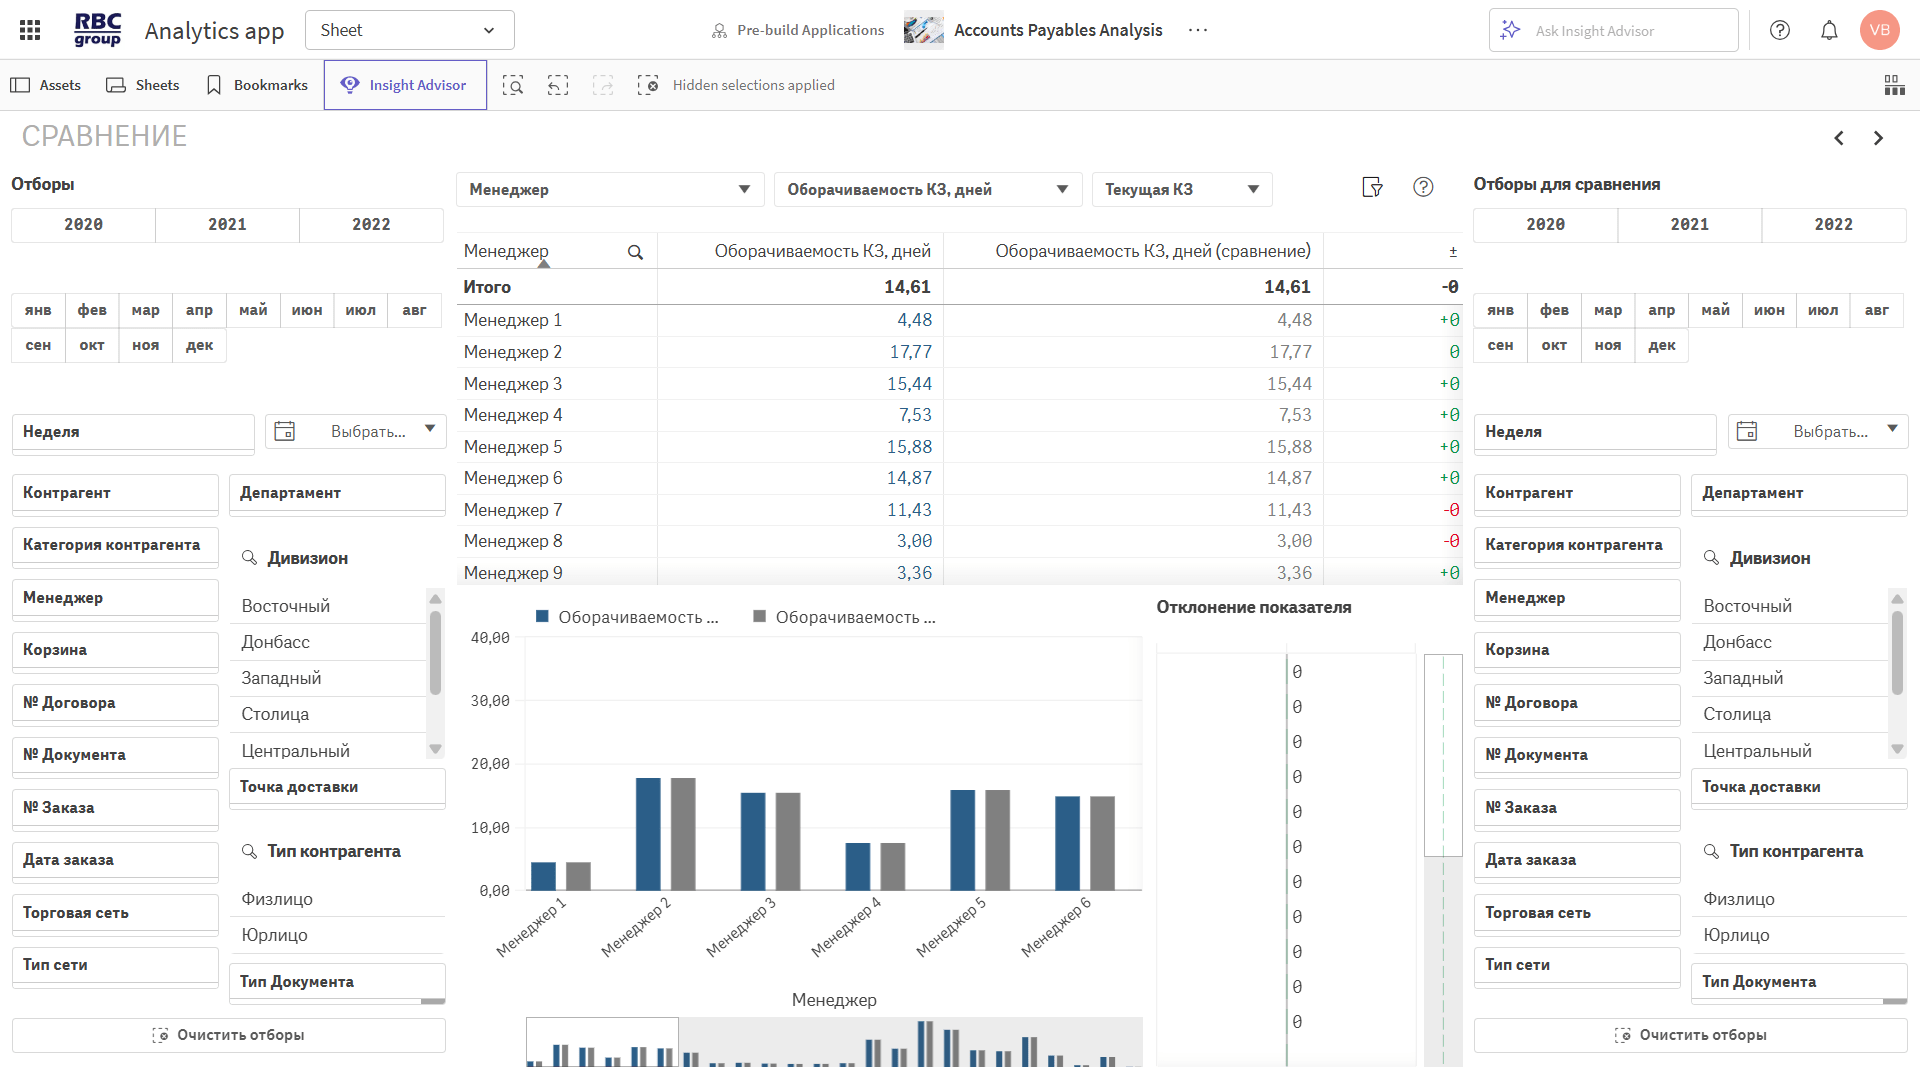Open the Bookmarks menu
The height and width of the screenshot is (1080, 1920).
coord(257,85)
